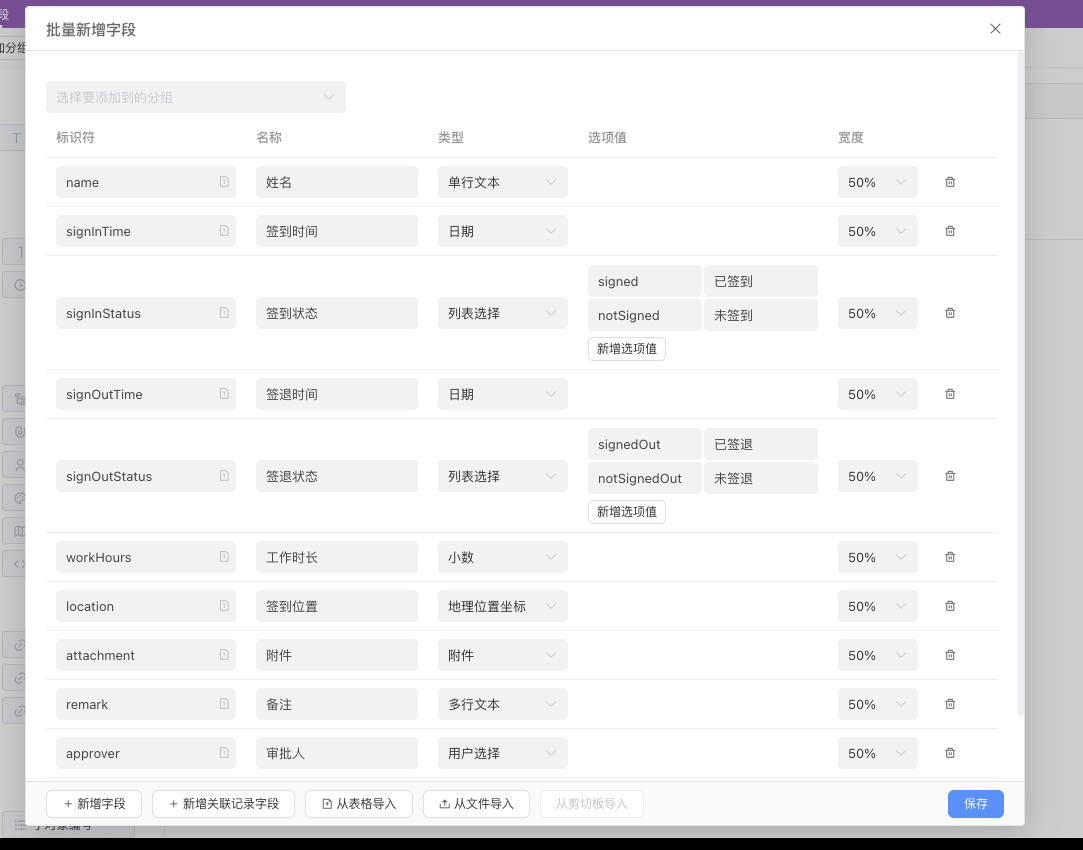The image size is (1083, 850).
Task: Click the signed option value input field
Action: (x=644, y=281)
